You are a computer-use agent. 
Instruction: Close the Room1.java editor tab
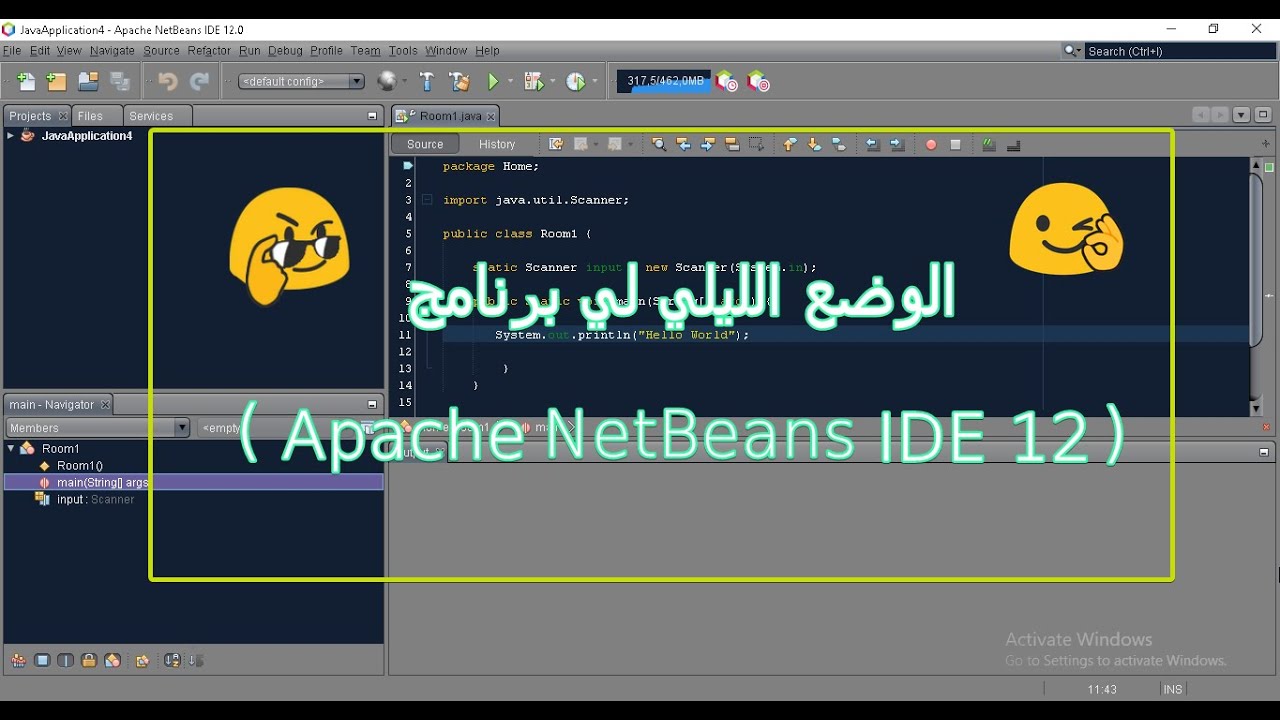pyautogui.click(x=490, y=117)
